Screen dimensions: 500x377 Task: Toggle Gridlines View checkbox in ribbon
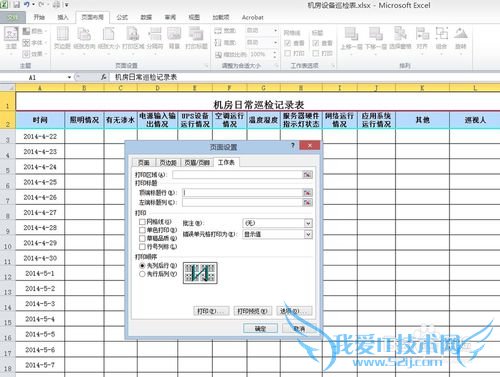point(288,43)
